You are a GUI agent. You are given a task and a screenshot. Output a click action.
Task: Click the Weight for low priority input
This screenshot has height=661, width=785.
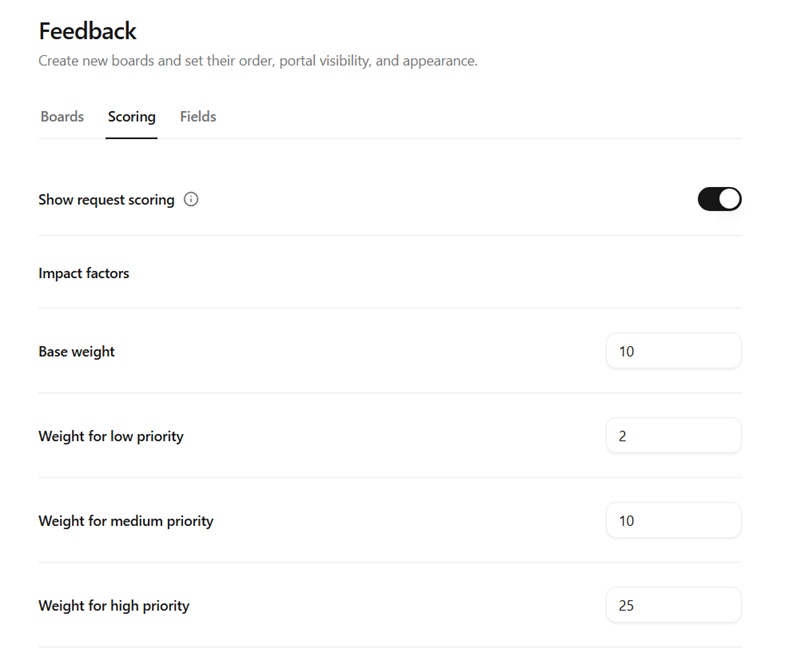(673, 436)
